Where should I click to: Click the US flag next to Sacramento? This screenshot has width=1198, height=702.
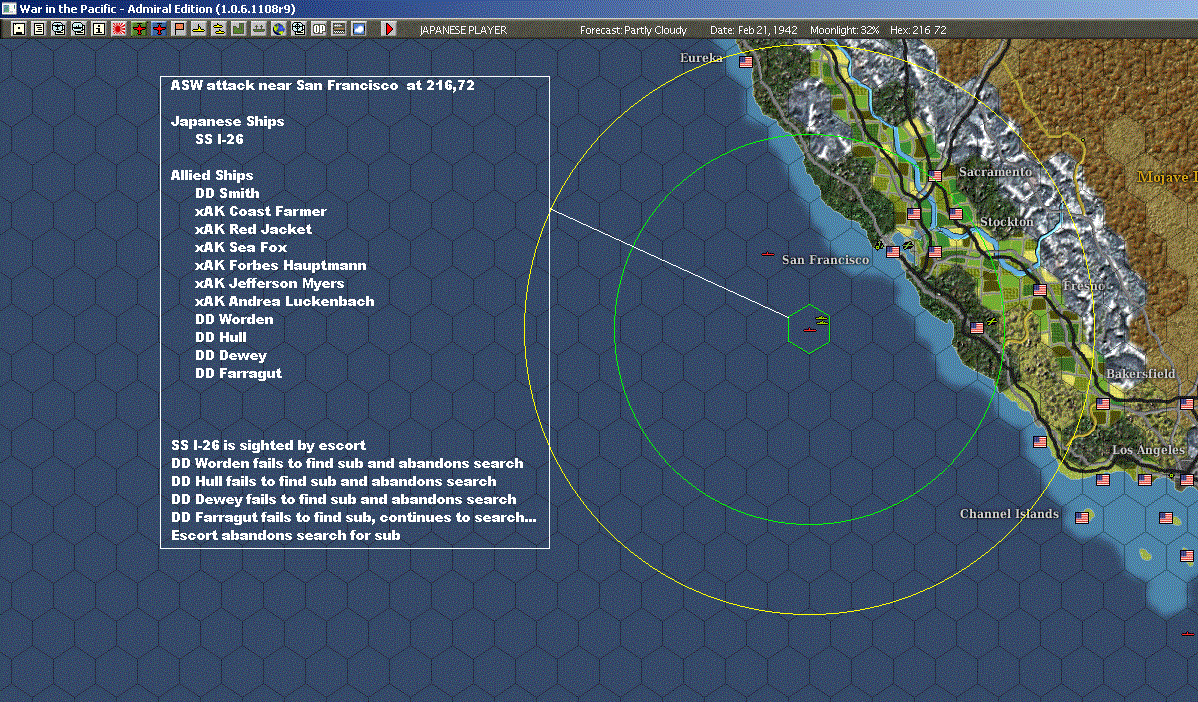[935, 176]
